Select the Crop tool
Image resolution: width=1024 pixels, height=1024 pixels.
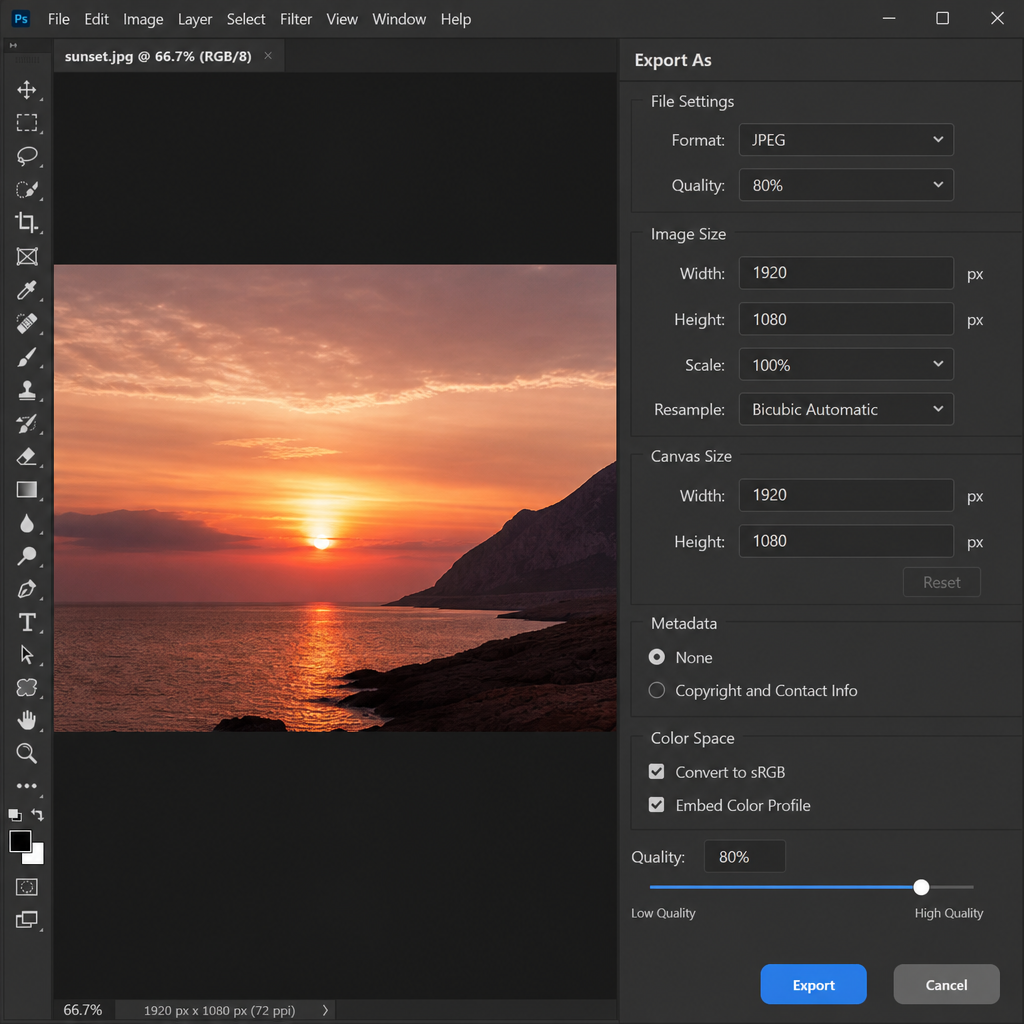pyautogui.click(x=26, y=223)
